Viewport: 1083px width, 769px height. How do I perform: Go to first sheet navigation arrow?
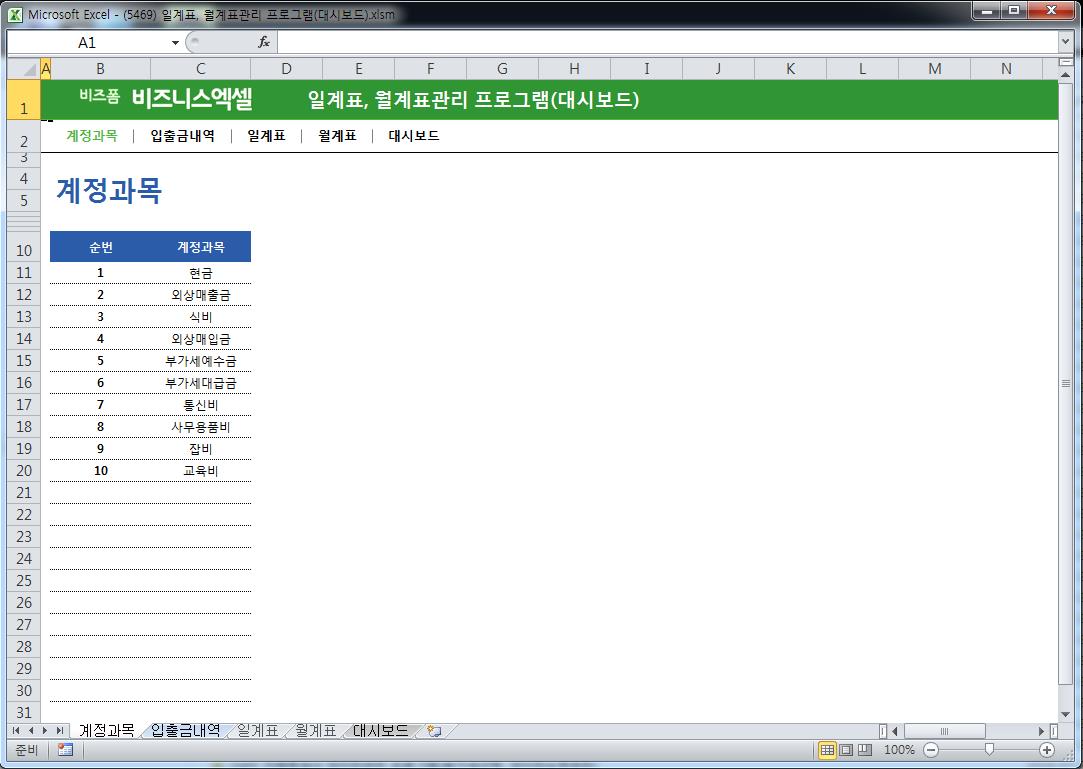[x=16, y=730]
